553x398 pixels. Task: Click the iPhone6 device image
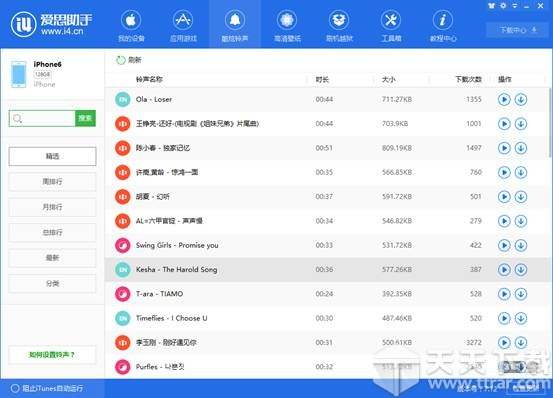(19, 74)
